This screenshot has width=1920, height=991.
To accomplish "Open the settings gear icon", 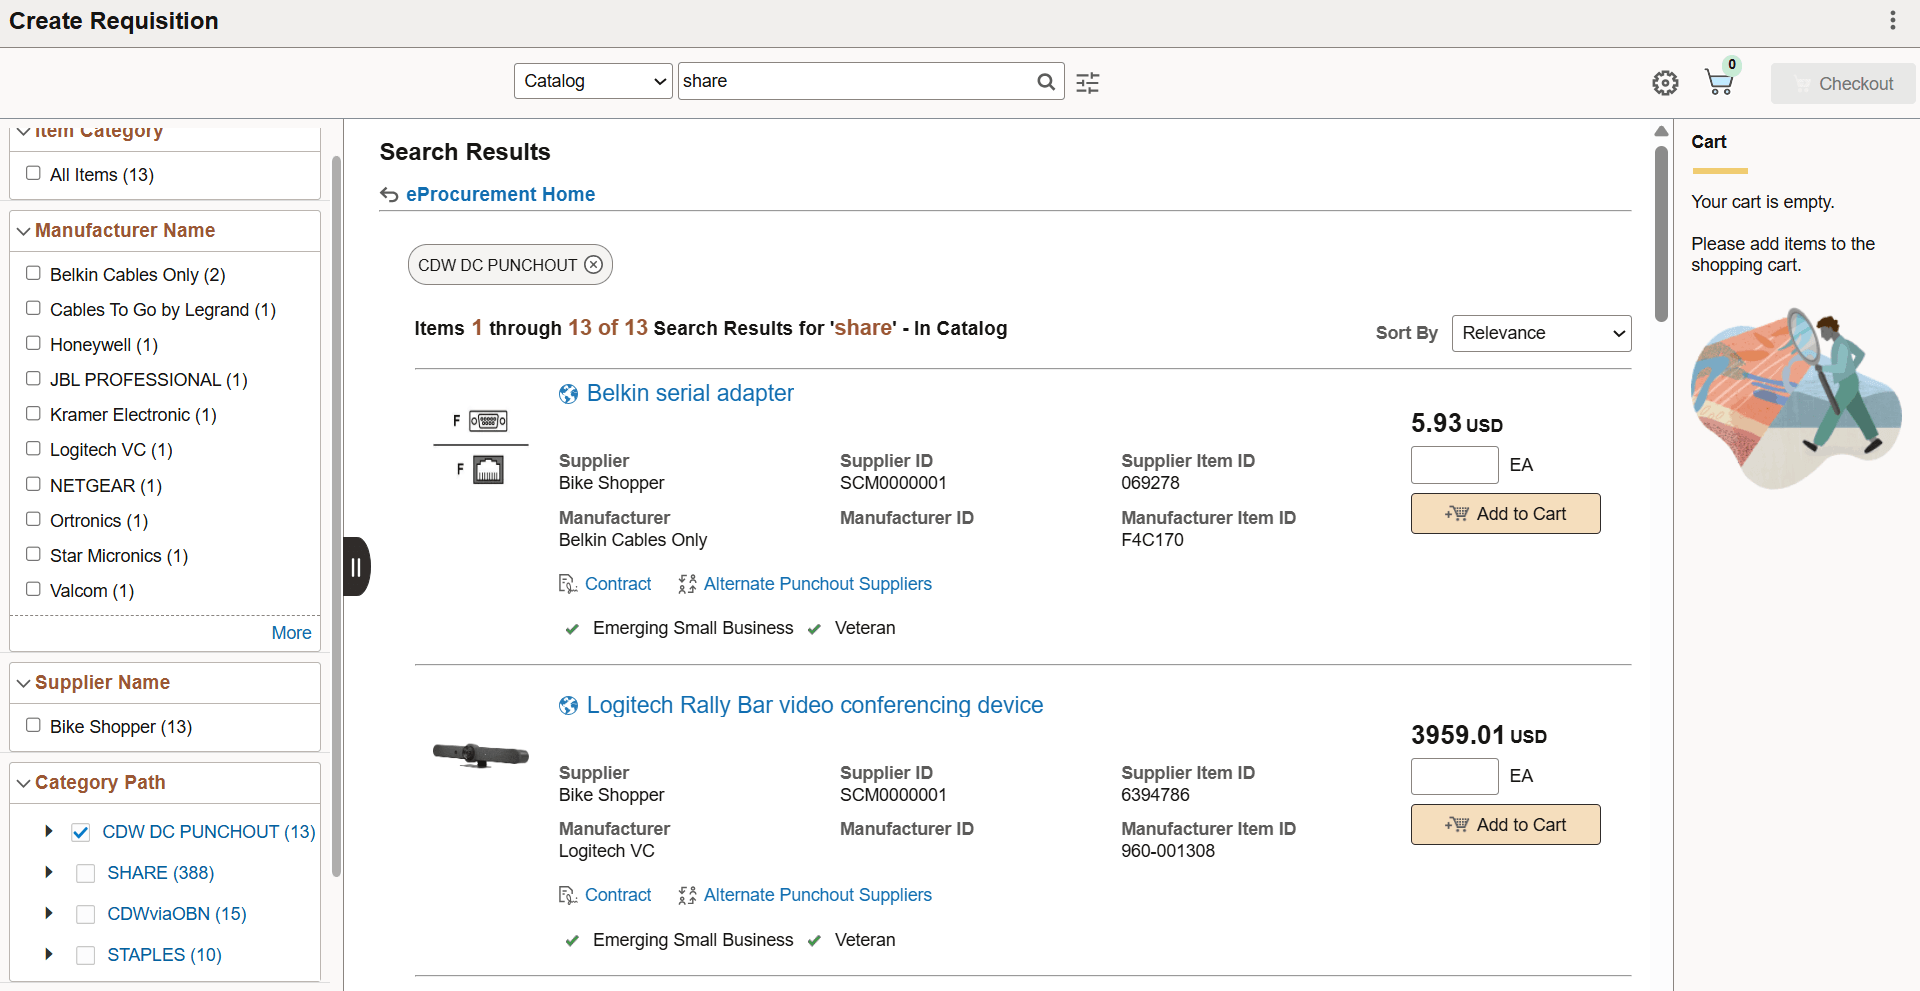I will (x=1665, y=83).
